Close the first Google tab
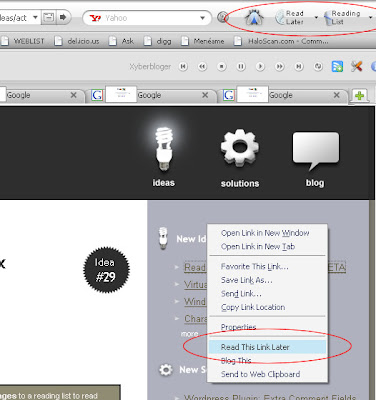Screen dimensions: 376x400 coord(73,95)
